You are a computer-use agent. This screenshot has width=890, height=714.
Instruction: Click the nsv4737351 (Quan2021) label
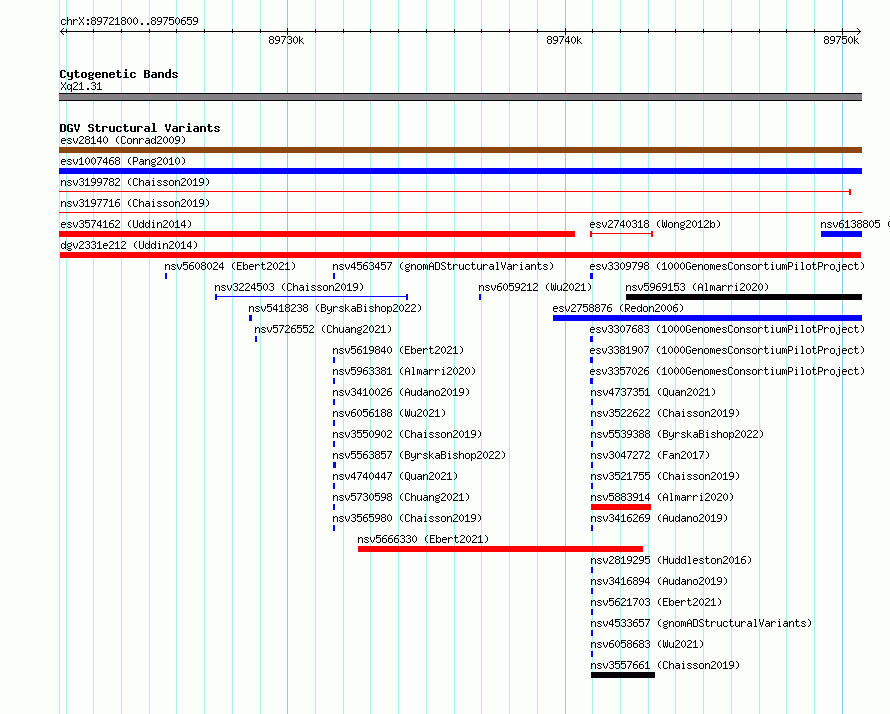[653, 392]
